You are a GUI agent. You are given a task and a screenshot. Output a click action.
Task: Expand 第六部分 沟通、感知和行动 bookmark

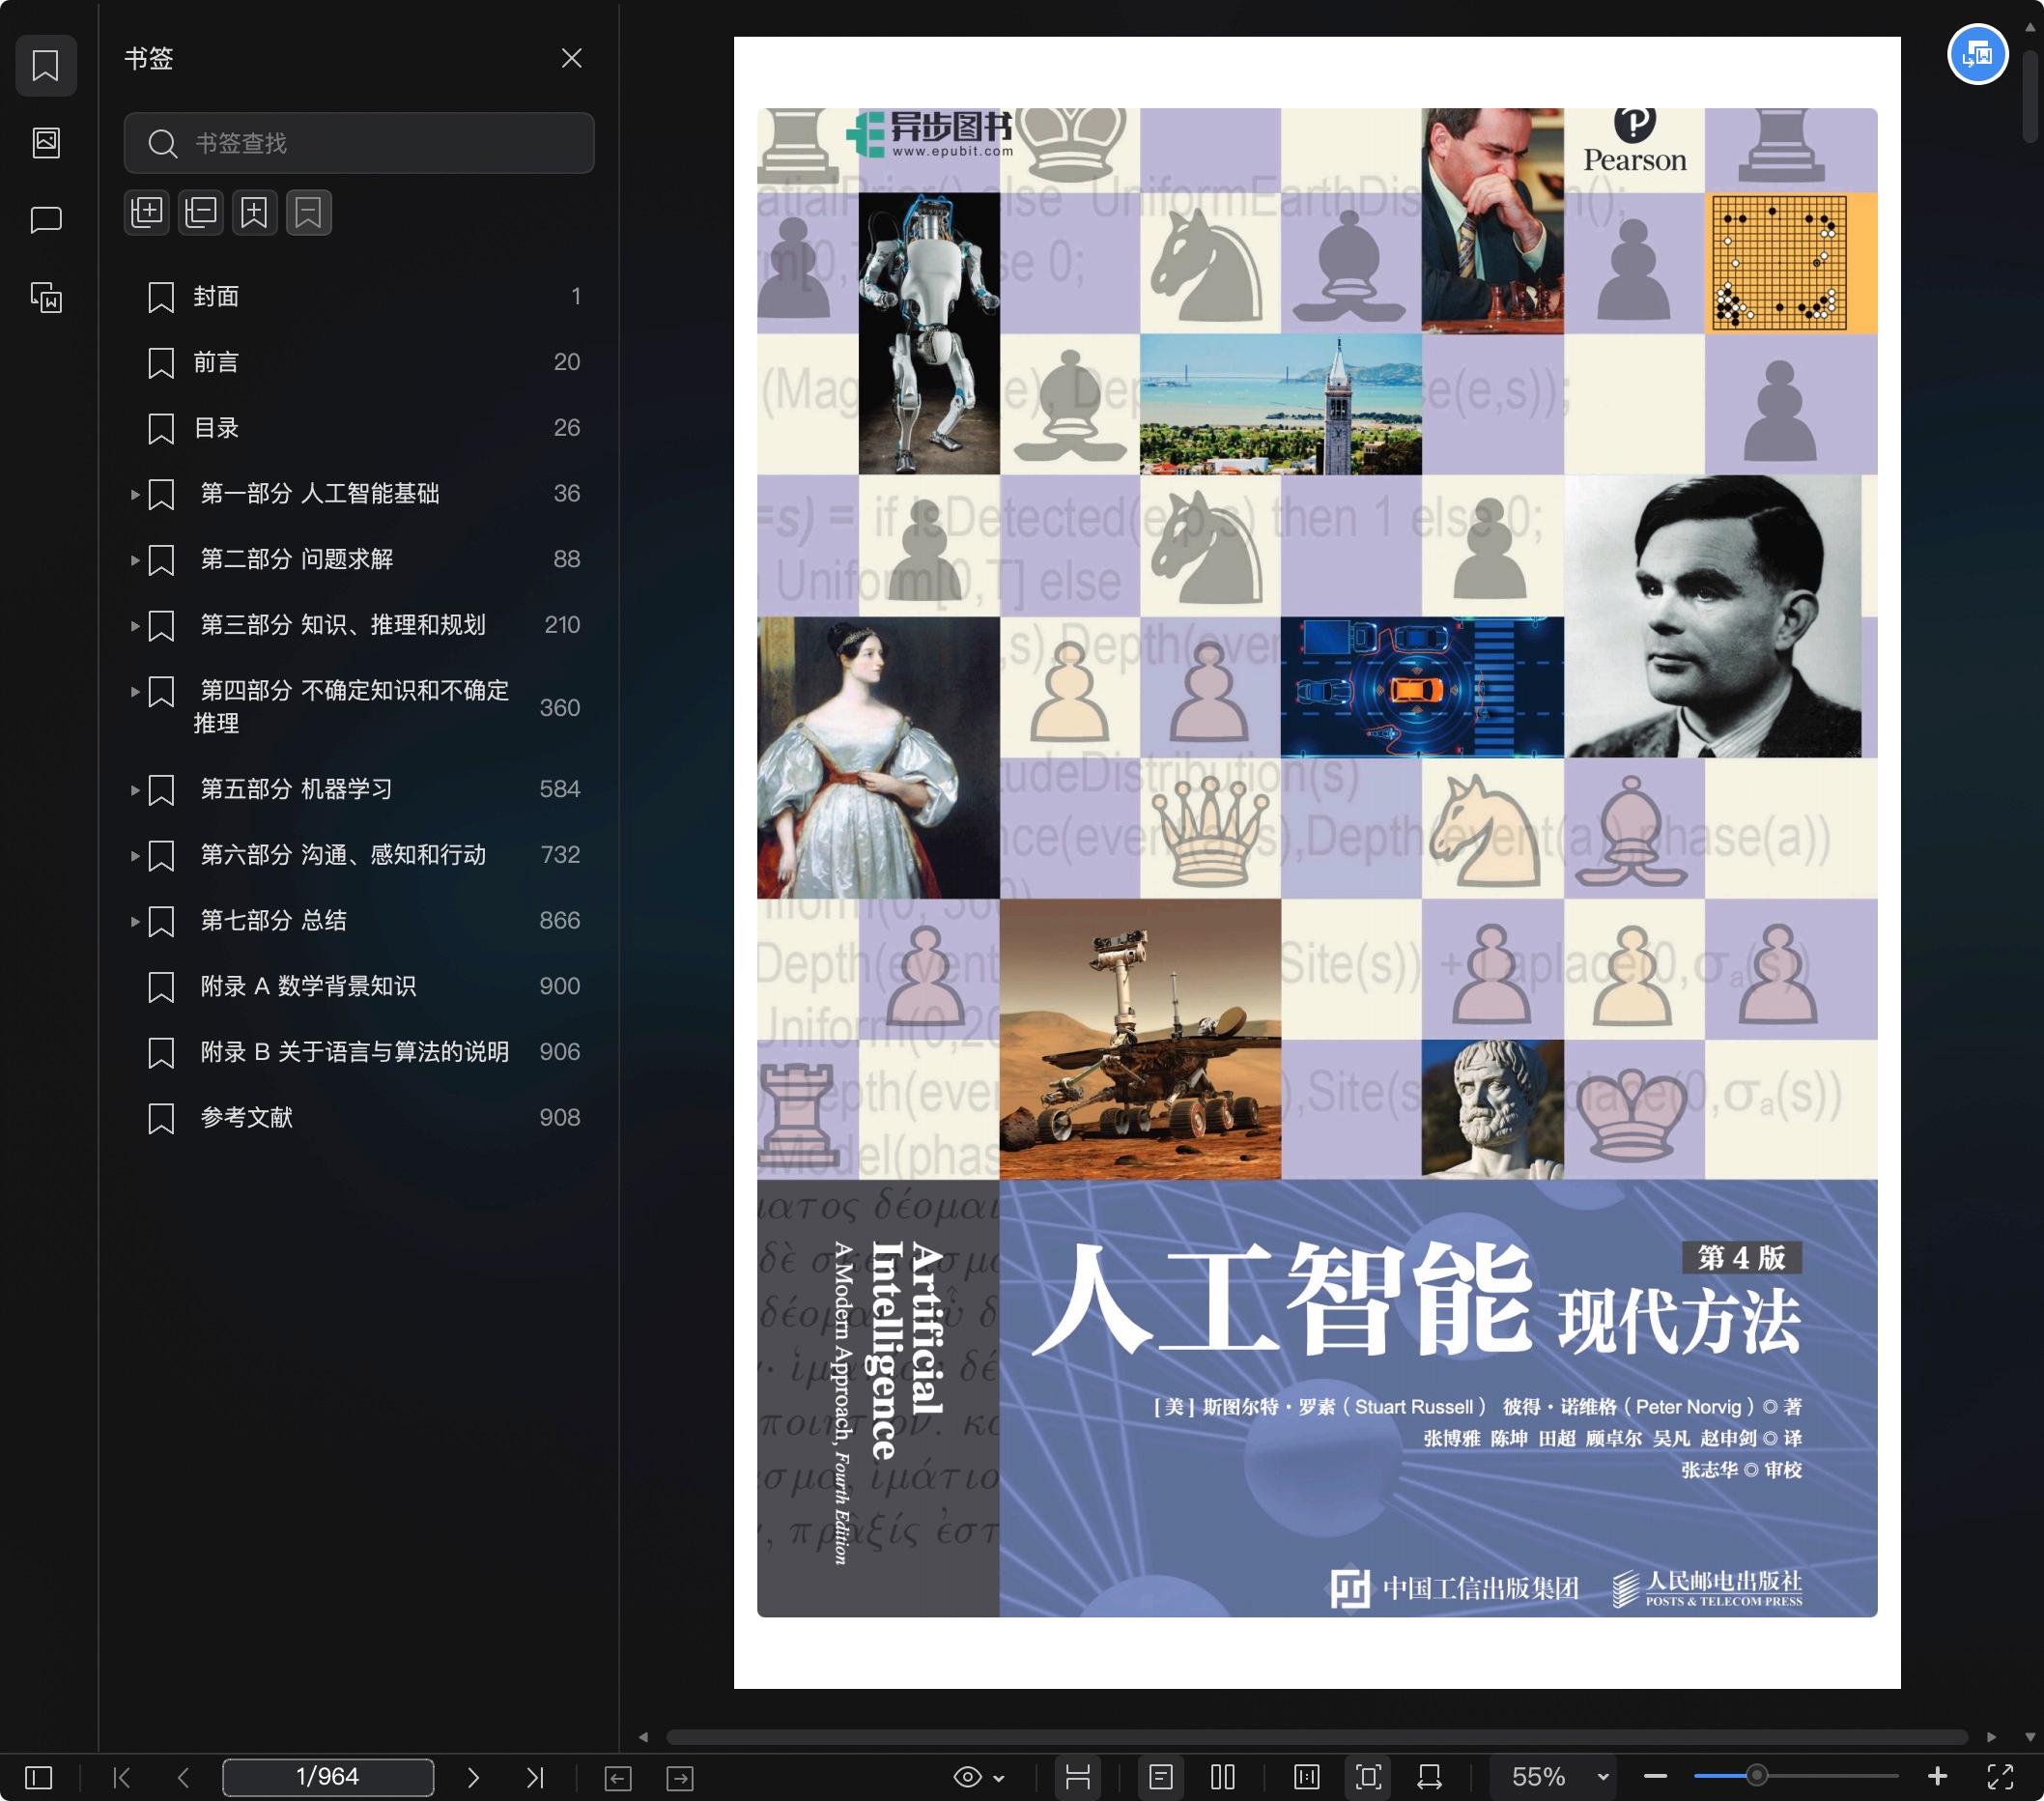point(134,856)
